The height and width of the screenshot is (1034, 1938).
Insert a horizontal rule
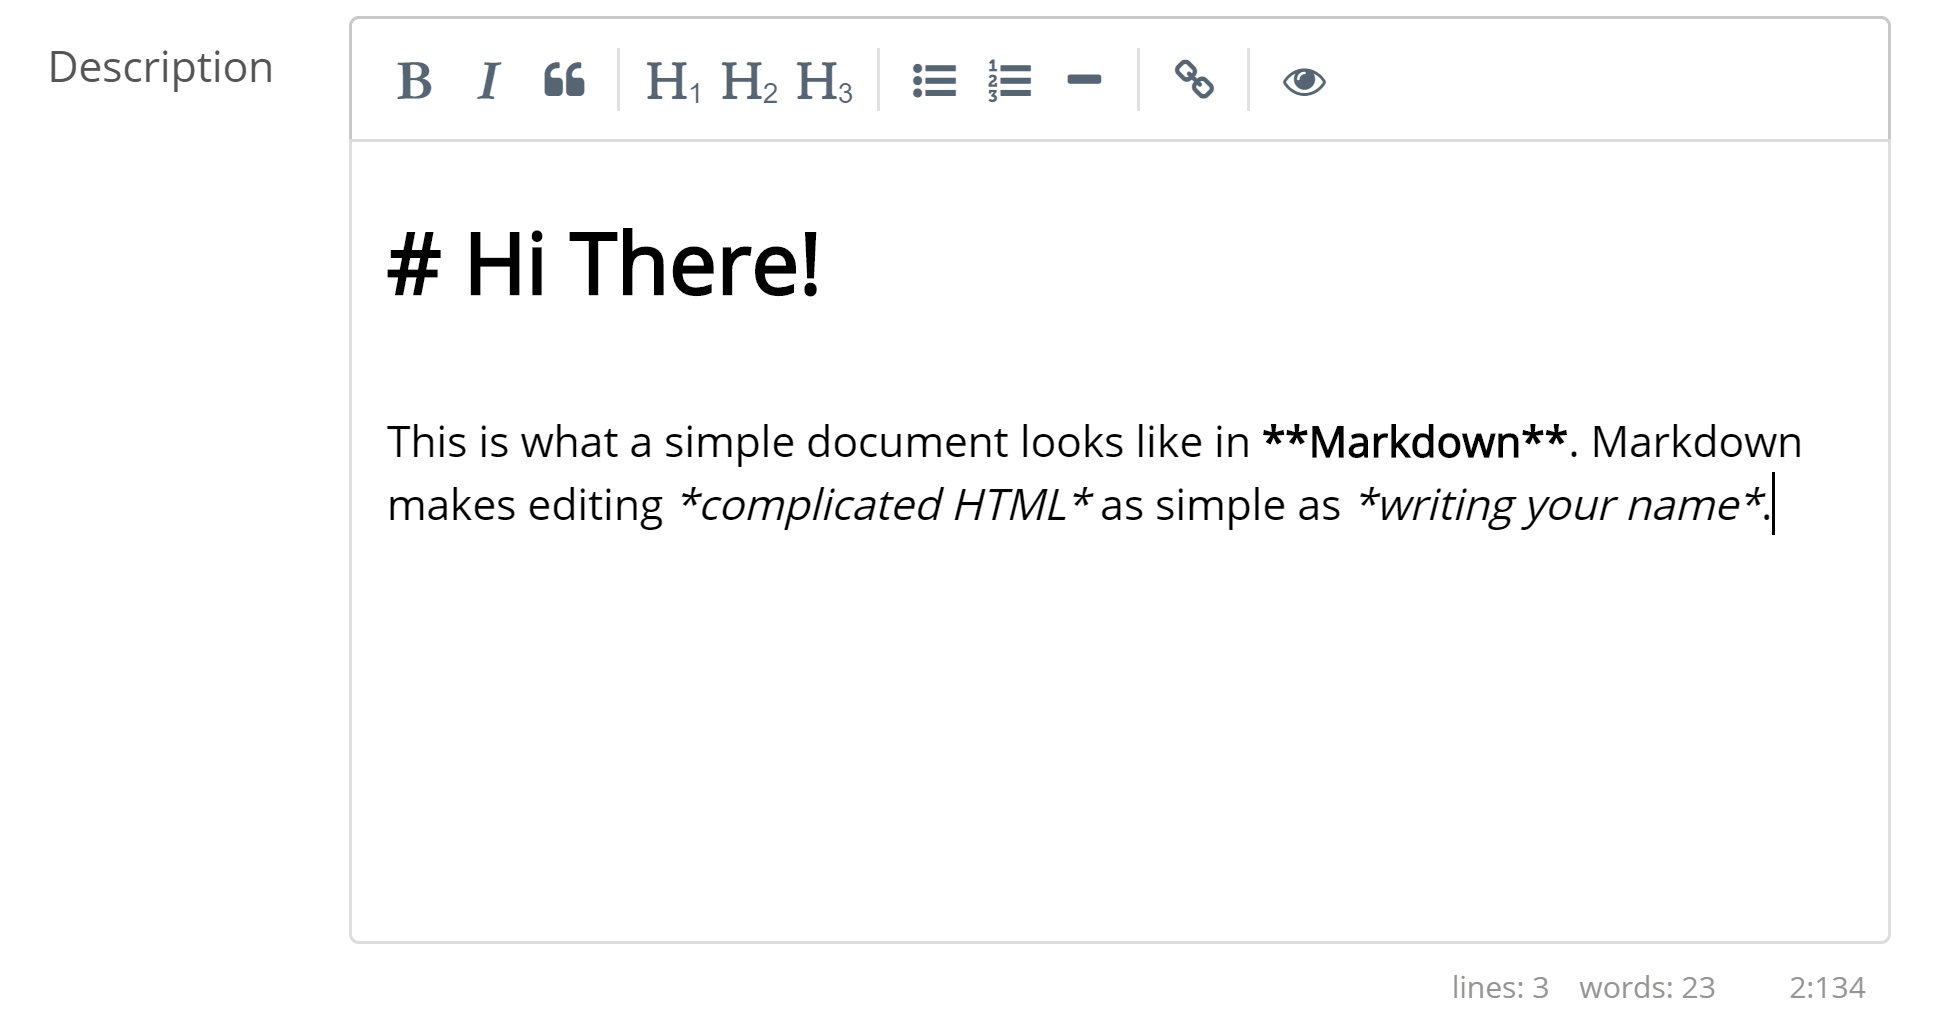[1084, 81]
